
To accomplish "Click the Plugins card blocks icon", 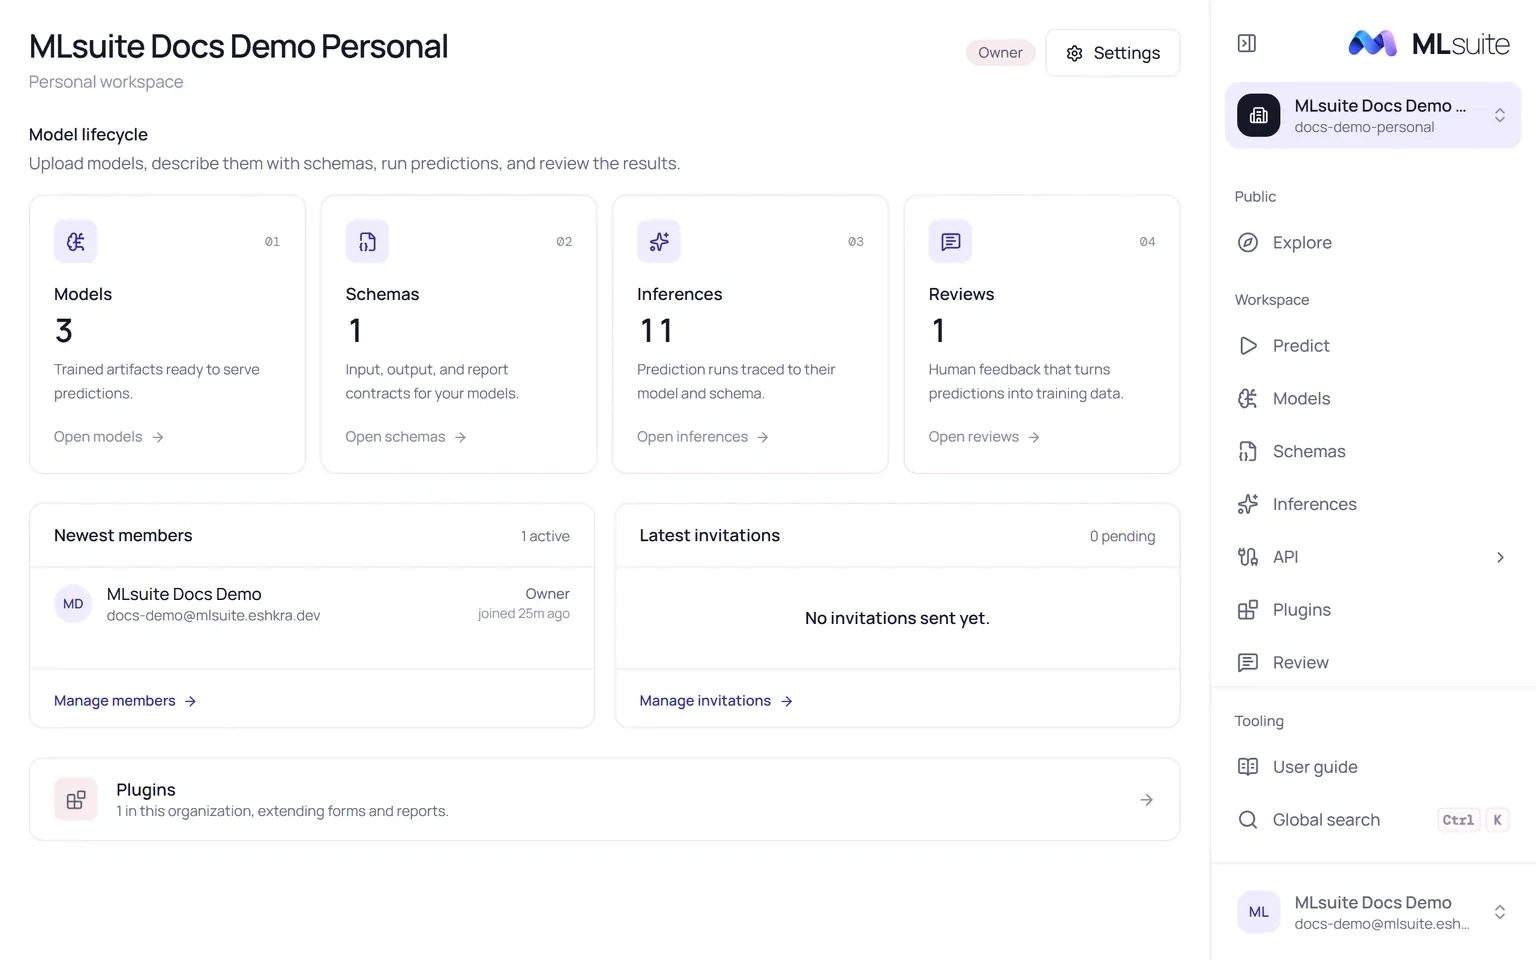I will [76, 799].
